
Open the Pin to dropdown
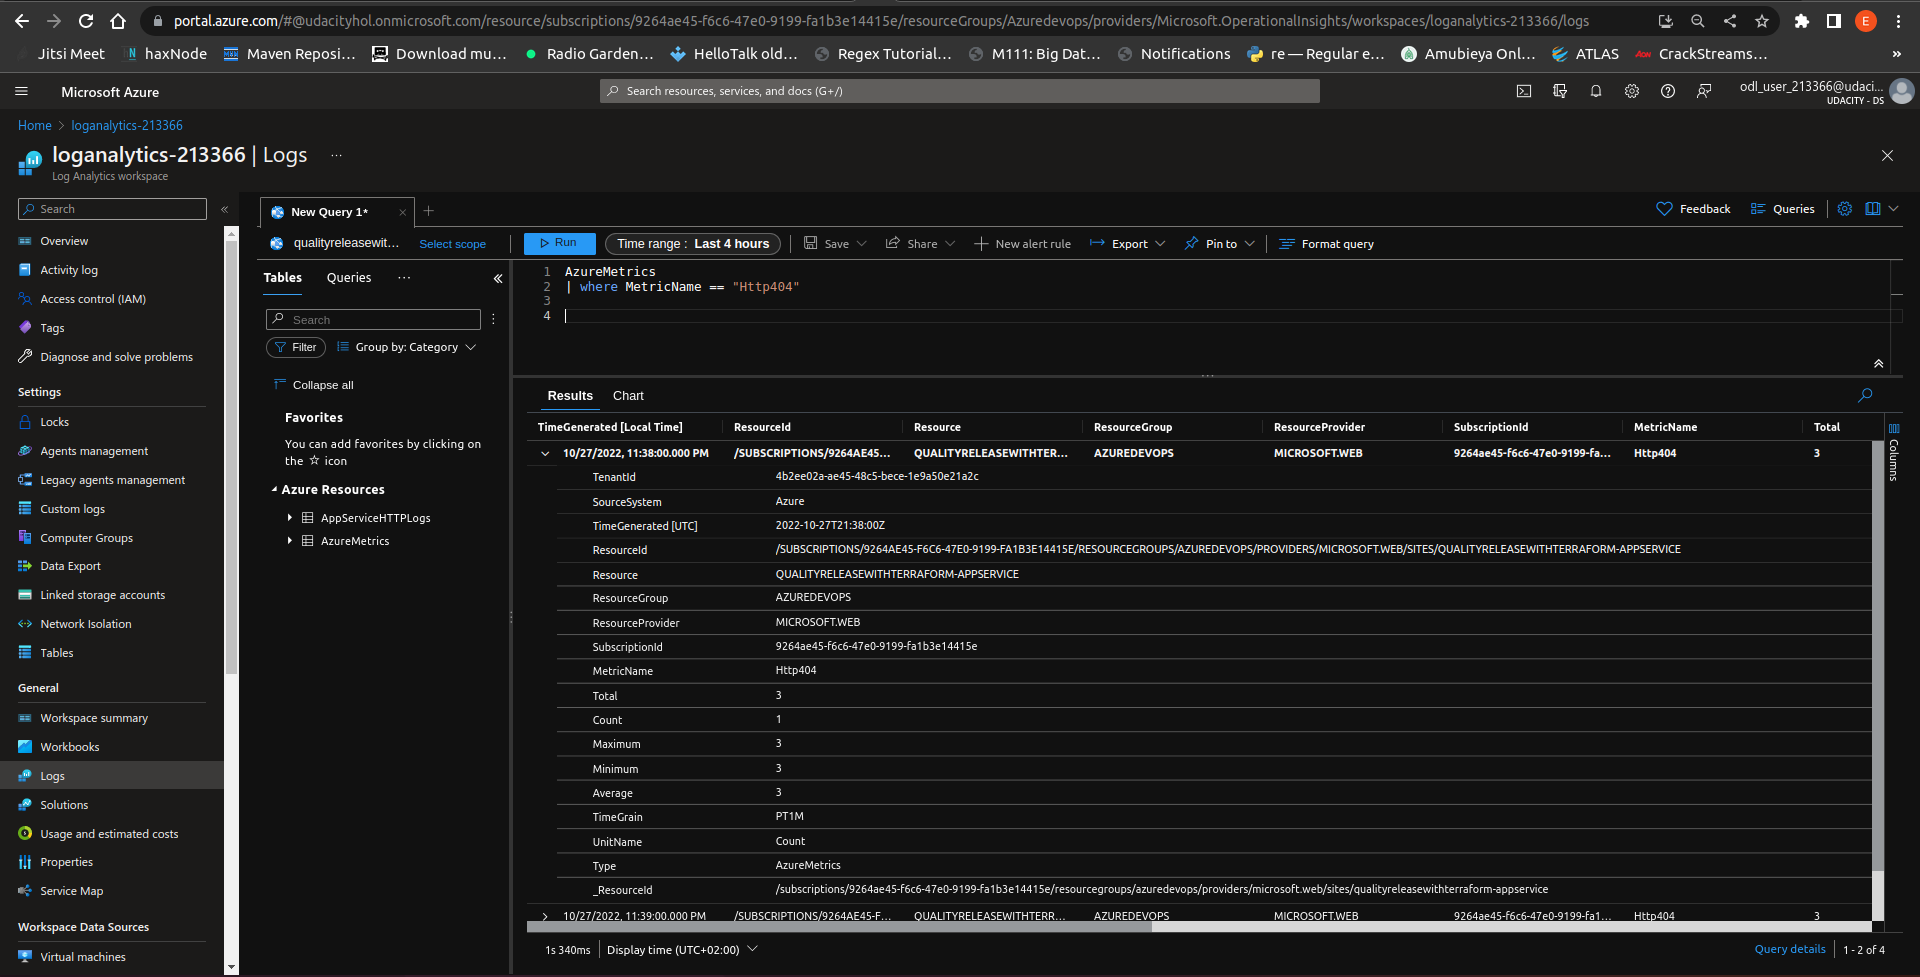click(1220, 244)
